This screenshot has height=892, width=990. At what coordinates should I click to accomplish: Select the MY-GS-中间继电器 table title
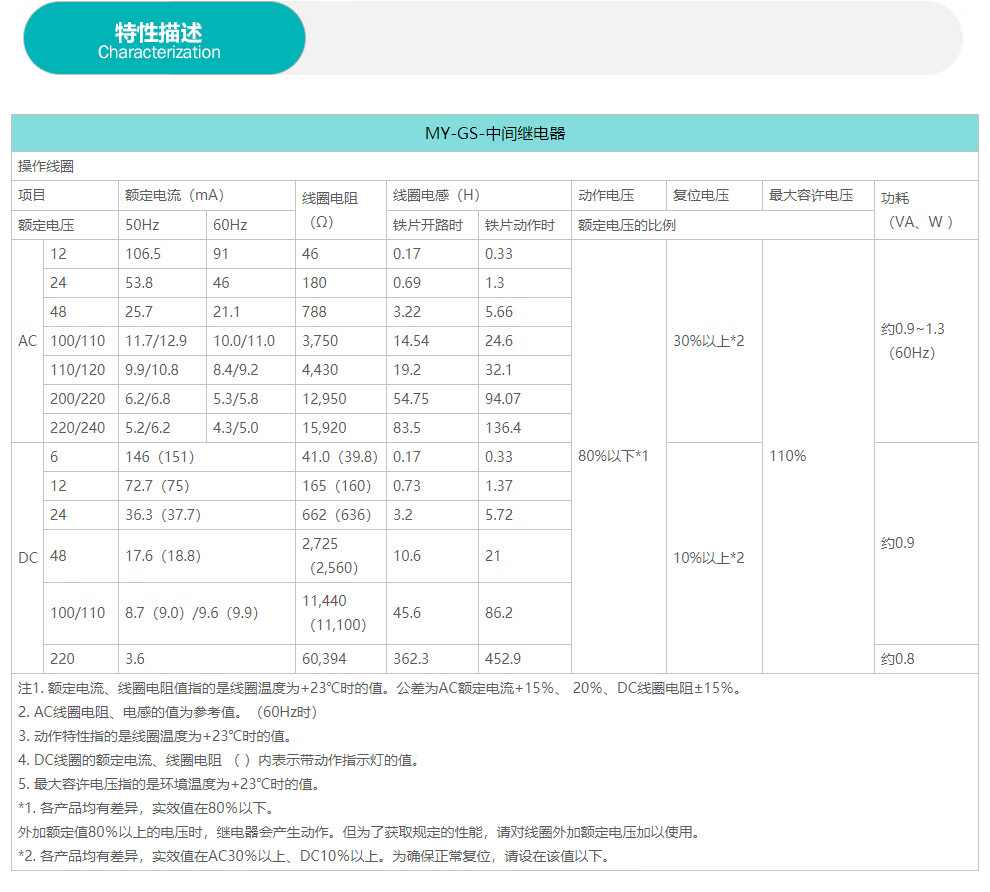coord(495,133)
